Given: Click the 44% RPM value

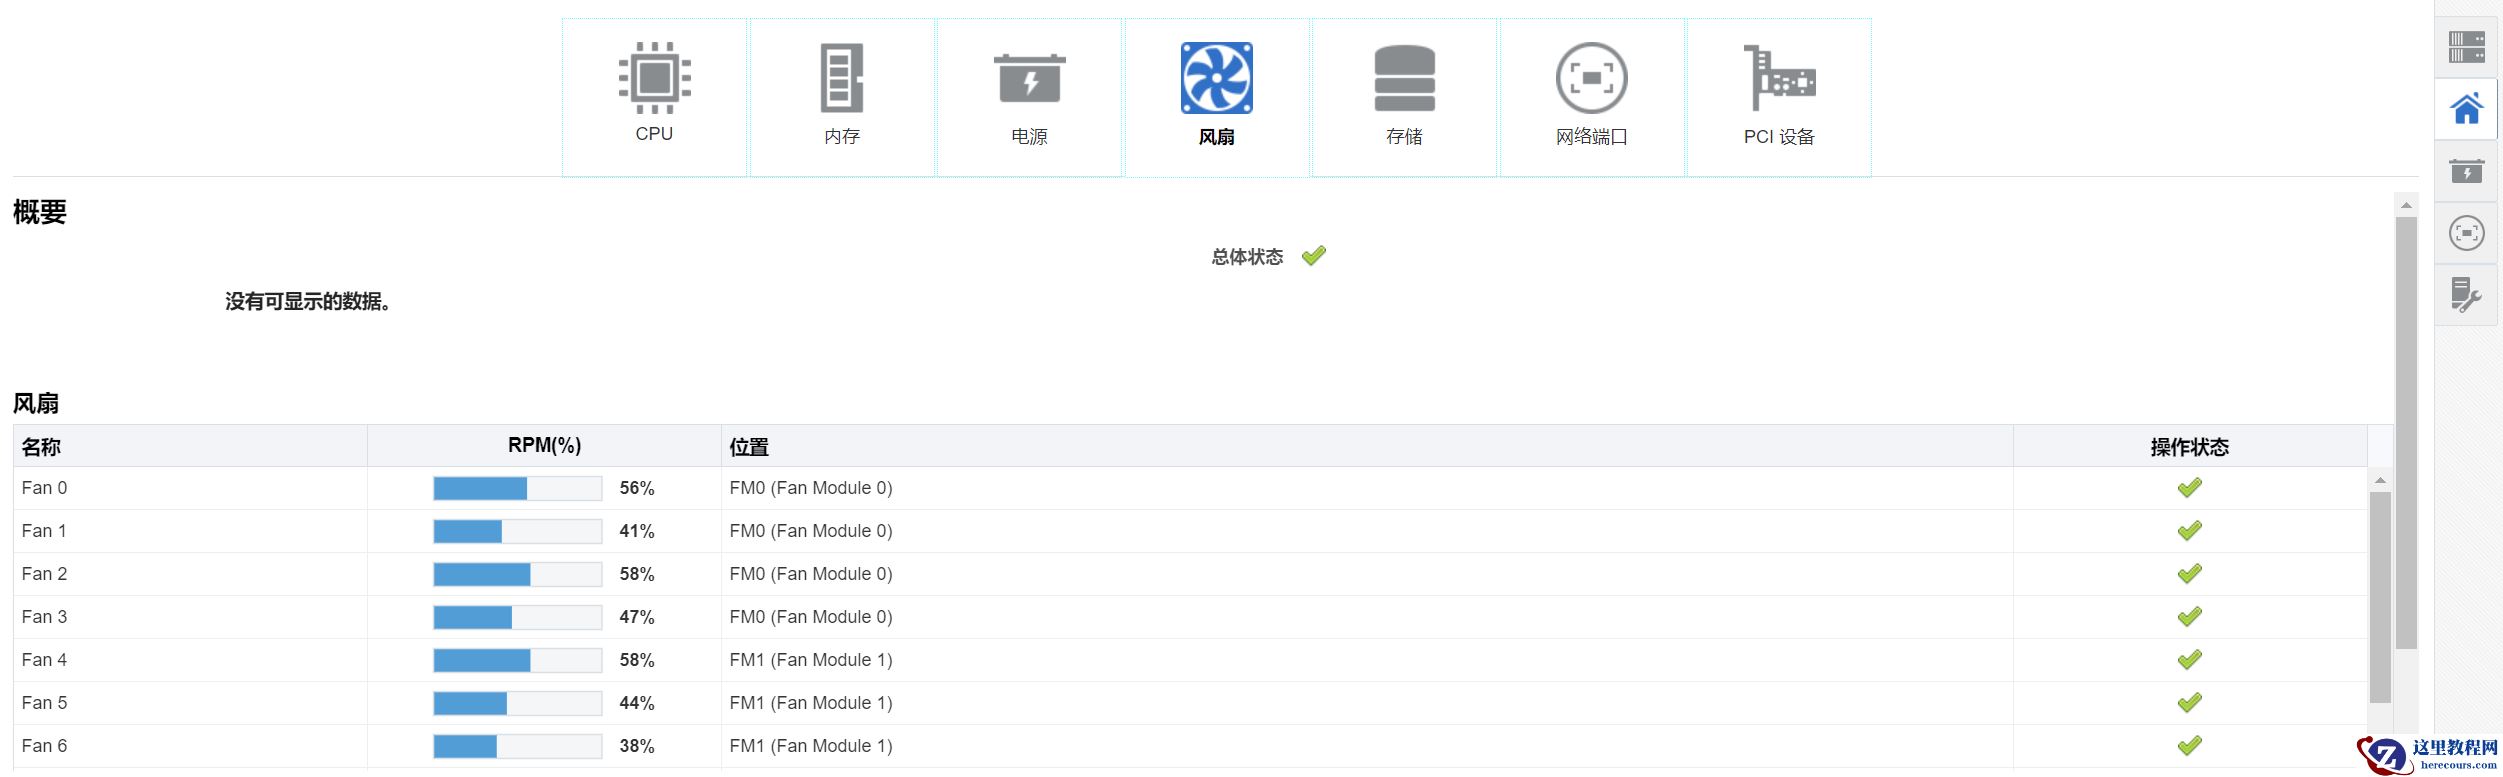Looking at the screenshot, I should [x=637, y=703].
